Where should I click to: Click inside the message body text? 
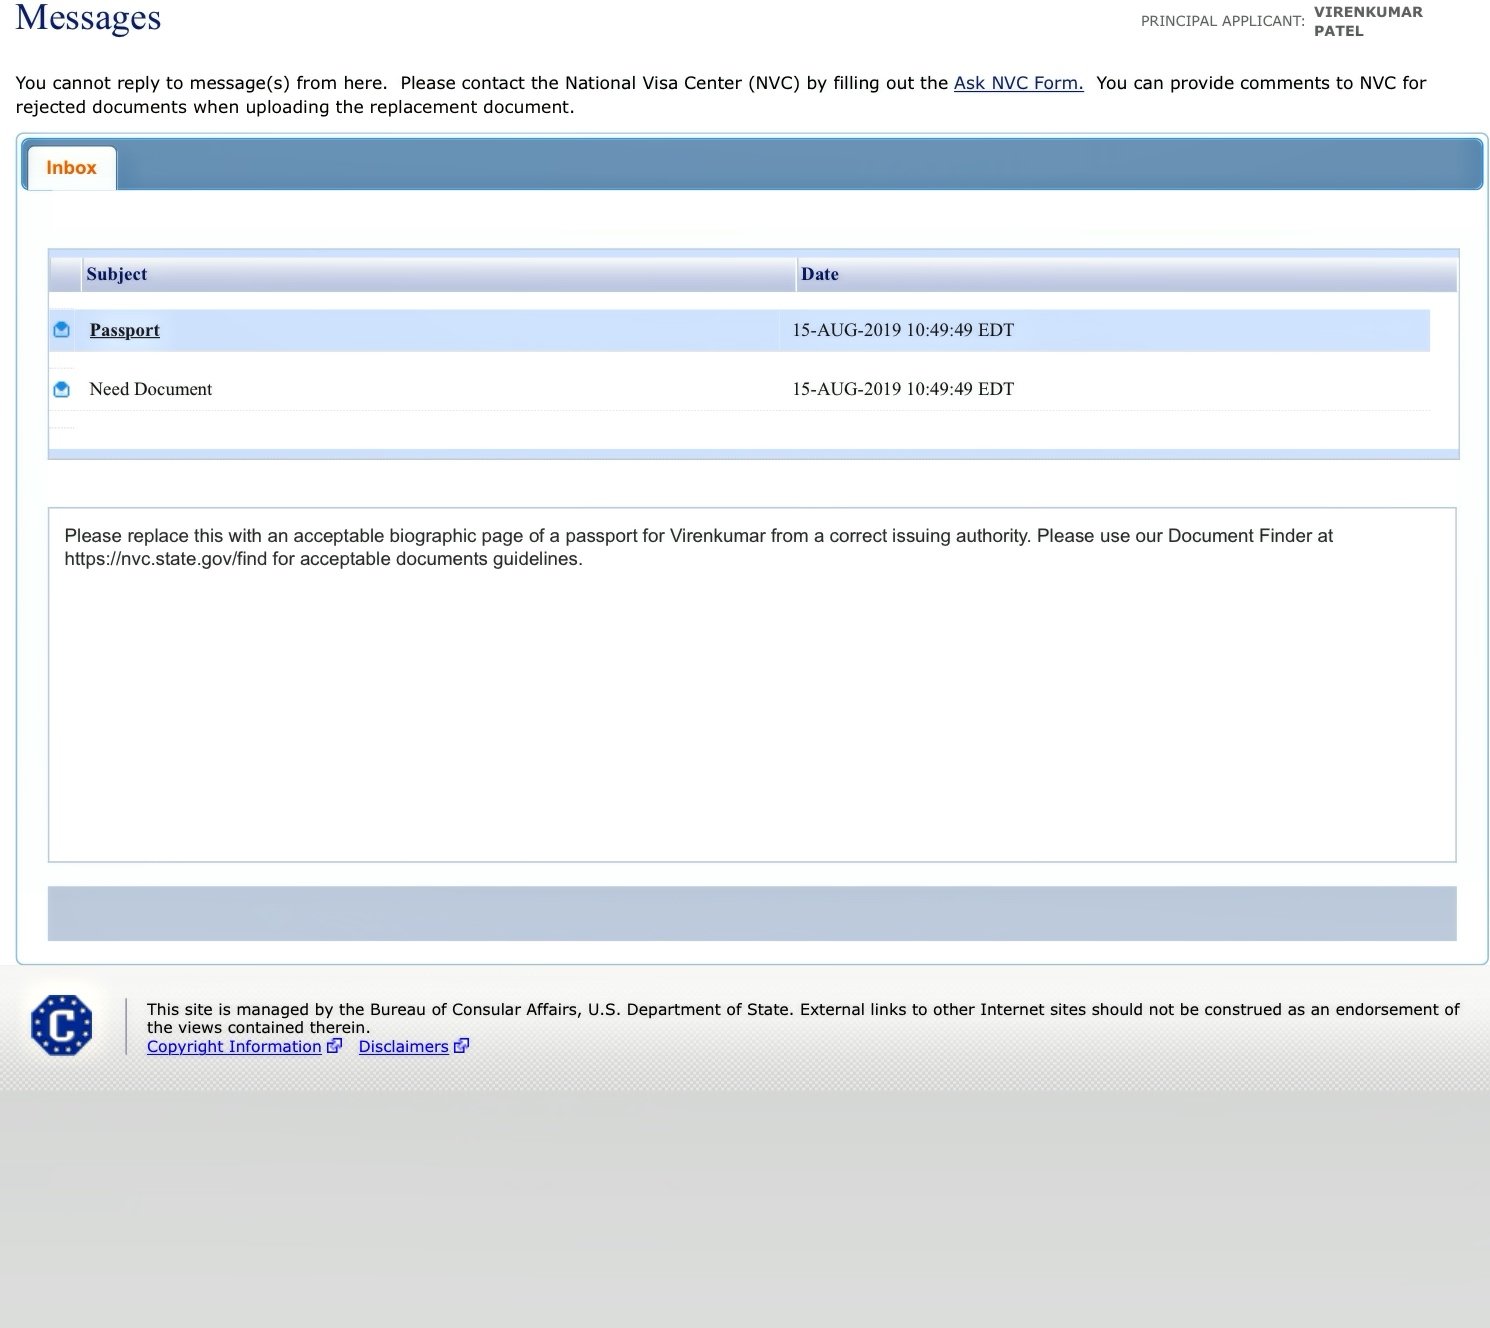pos(698,547)
